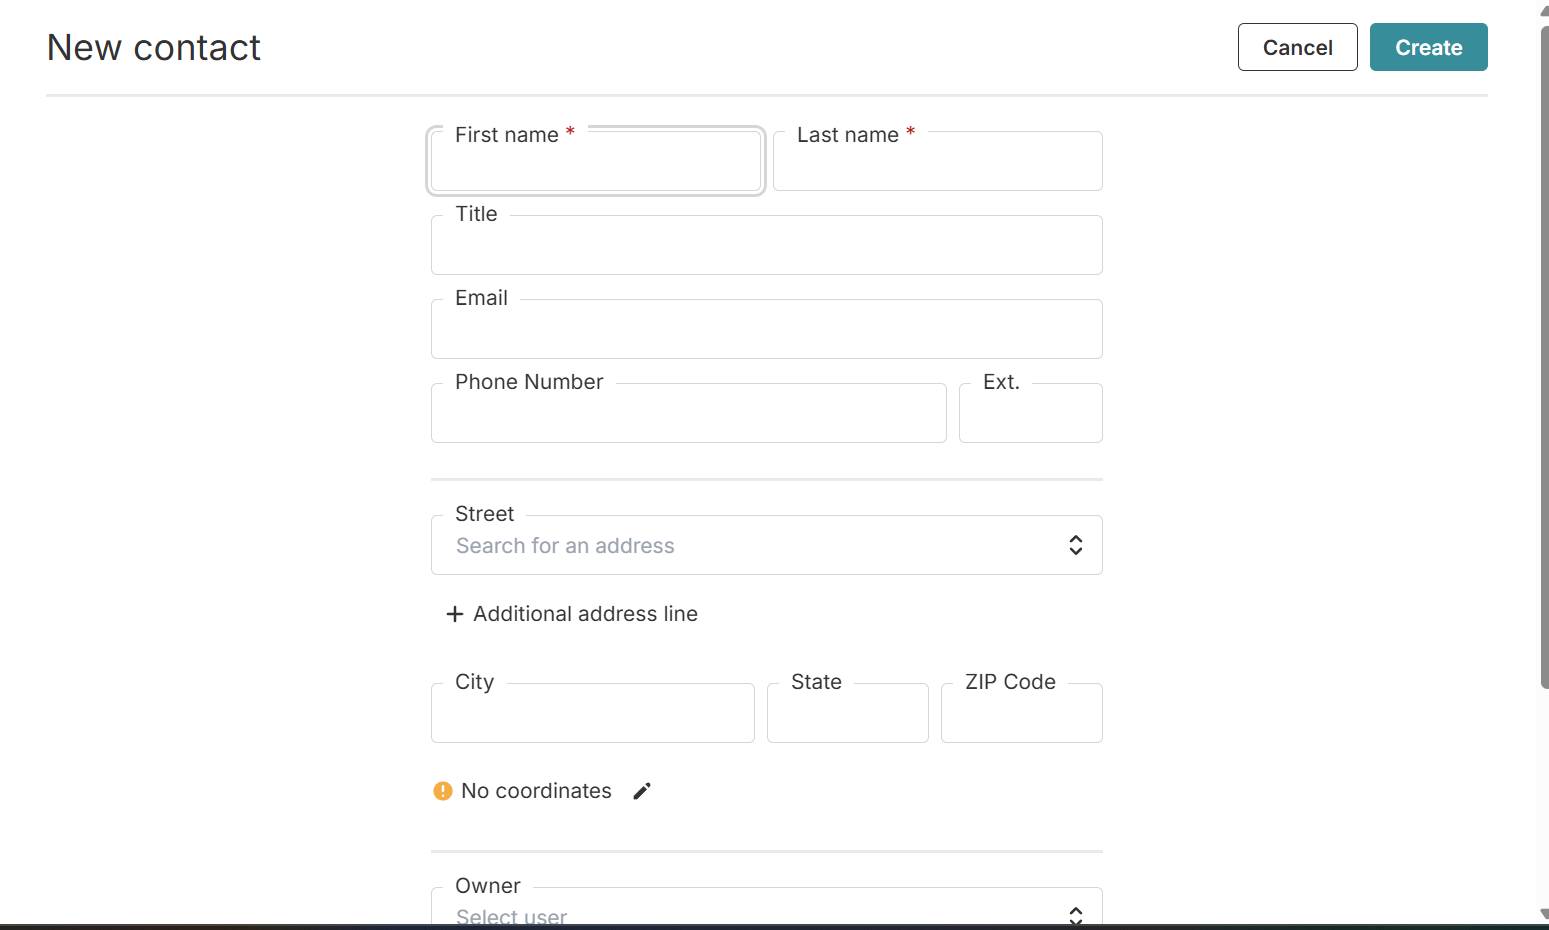This screenshot has height=930, width=1549.
Task: Click the No coordinates text
Action: (537, 791)
